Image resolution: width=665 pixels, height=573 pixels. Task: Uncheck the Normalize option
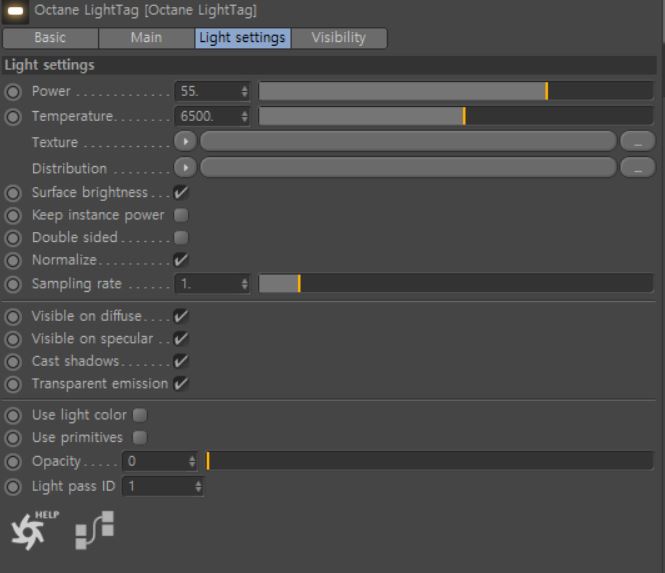click(181, 260)
